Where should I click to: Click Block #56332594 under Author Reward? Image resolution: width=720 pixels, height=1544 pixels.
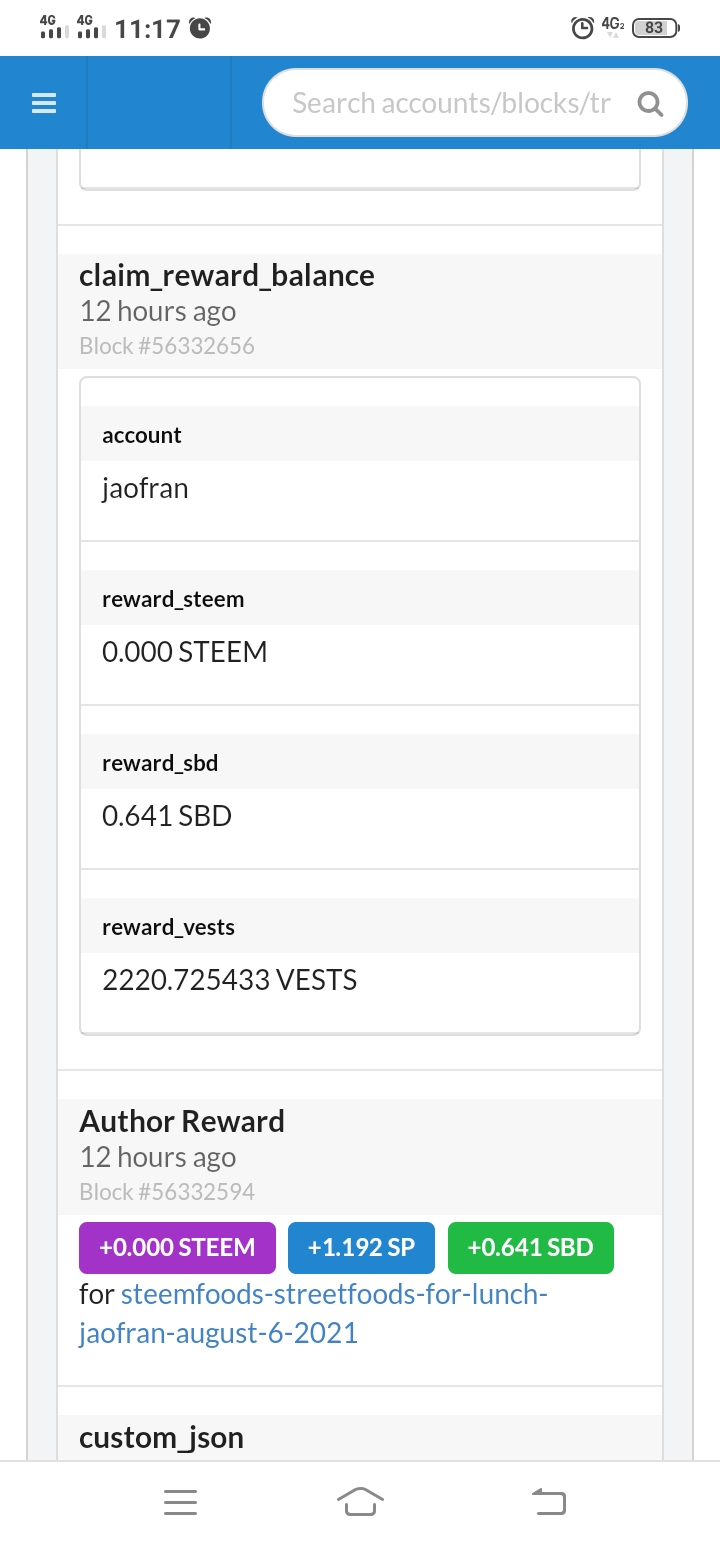point(167,1192)
